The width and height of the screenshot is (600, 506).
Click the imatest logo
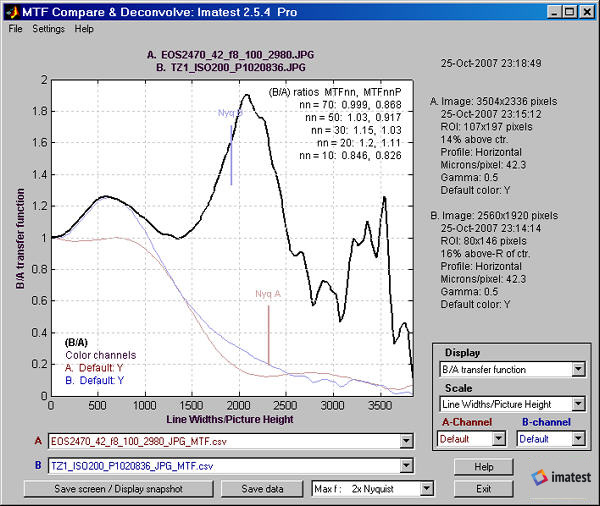tap(561, 477)
